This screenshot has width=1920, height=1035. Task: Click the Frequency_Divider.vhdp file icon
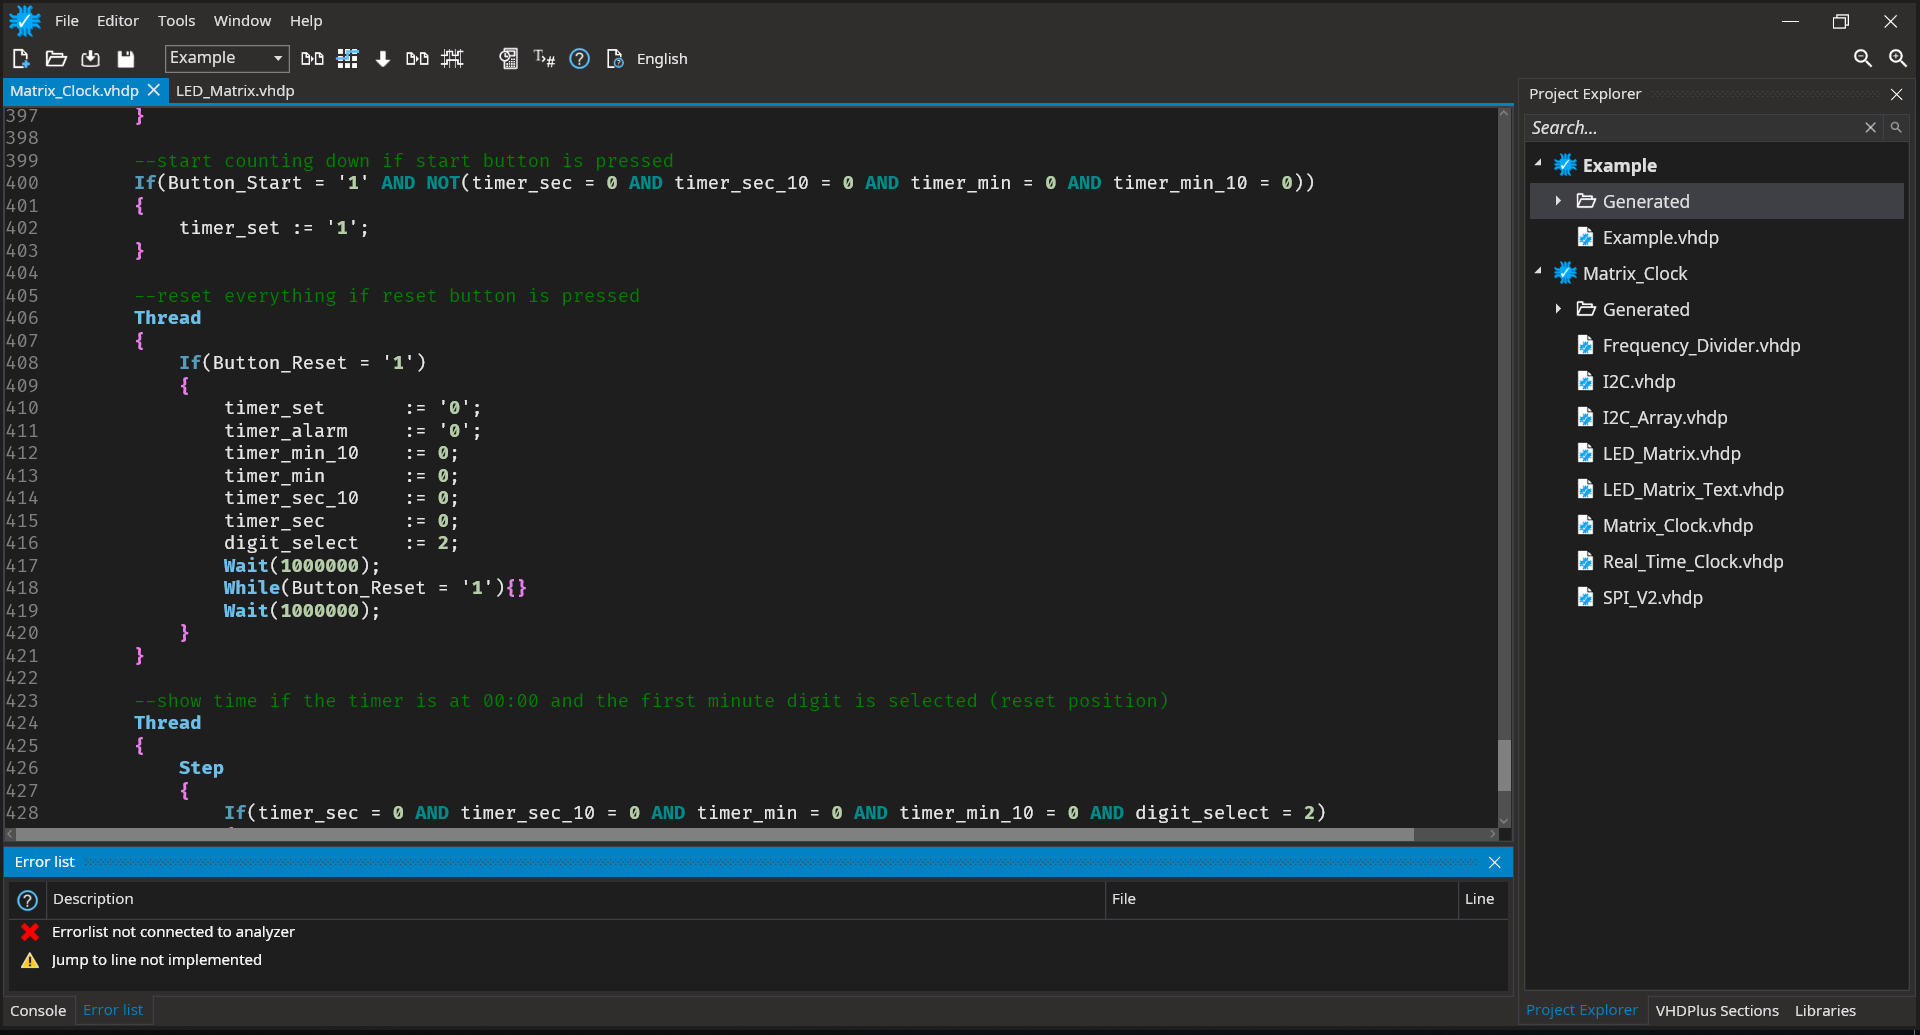[1585, 345]
